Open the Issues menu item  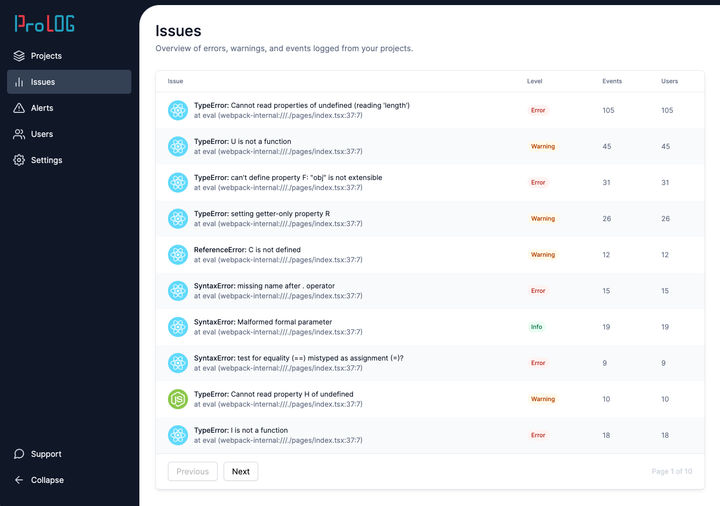(43, 82)
